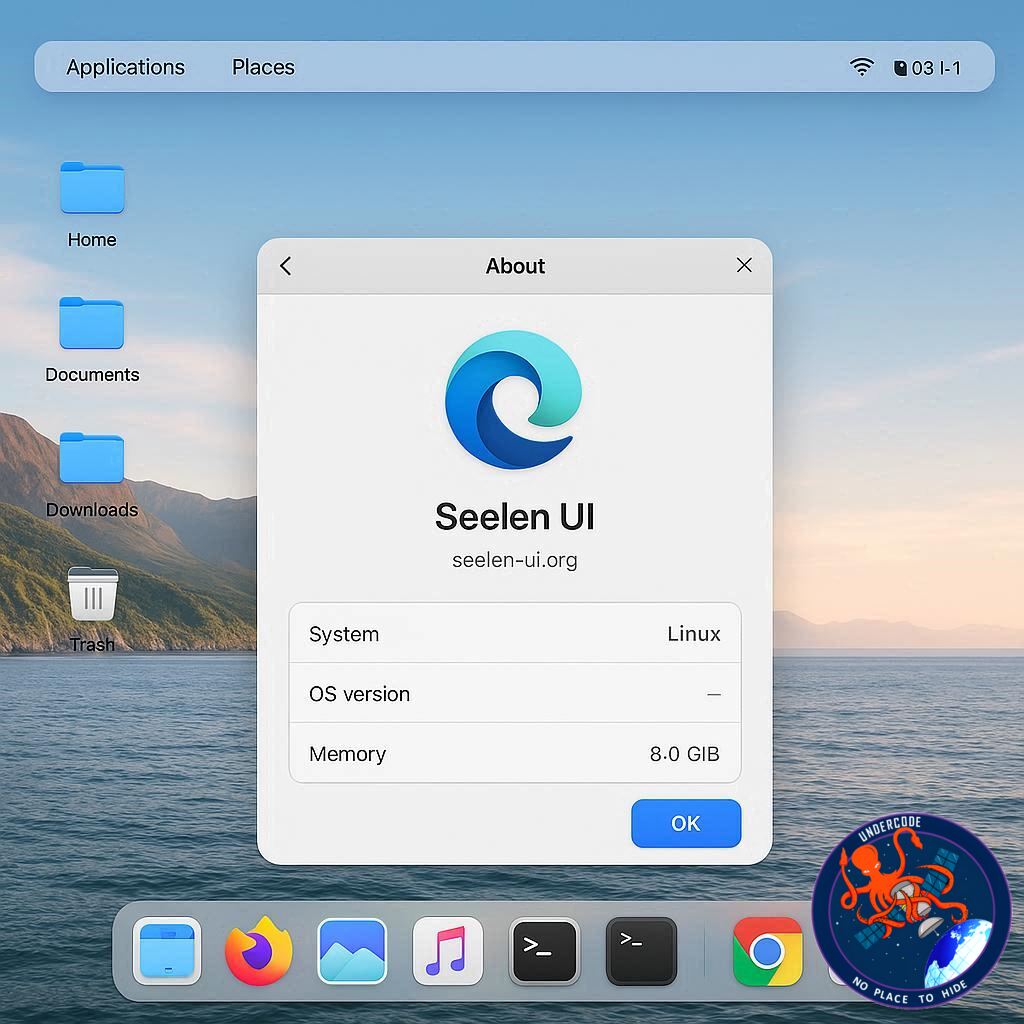Viewport: 1024px width, 1024px height.
Task: Open the Trash bin on desktop
Action: click(x=93, y=594)
